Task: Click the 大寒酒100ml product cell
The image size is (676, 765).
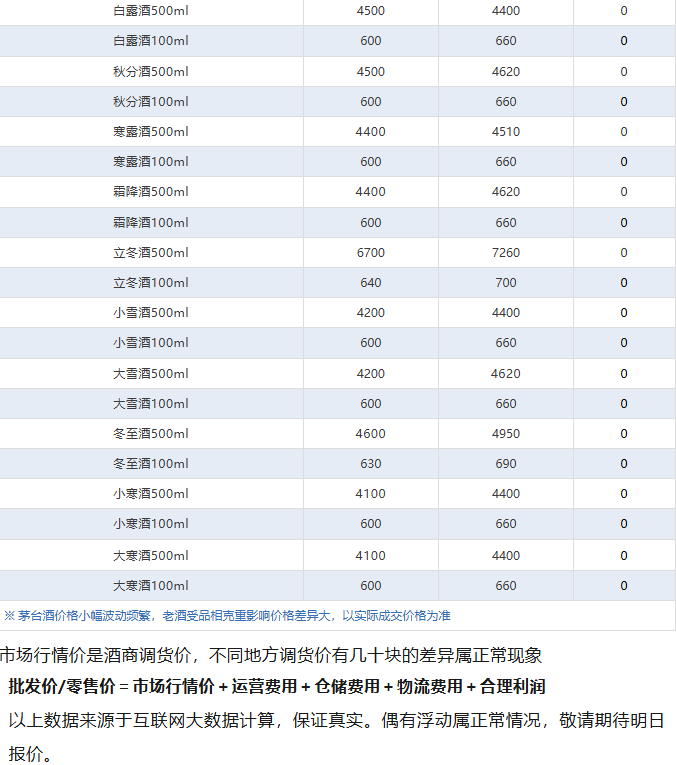Action: tap(151, 586)
